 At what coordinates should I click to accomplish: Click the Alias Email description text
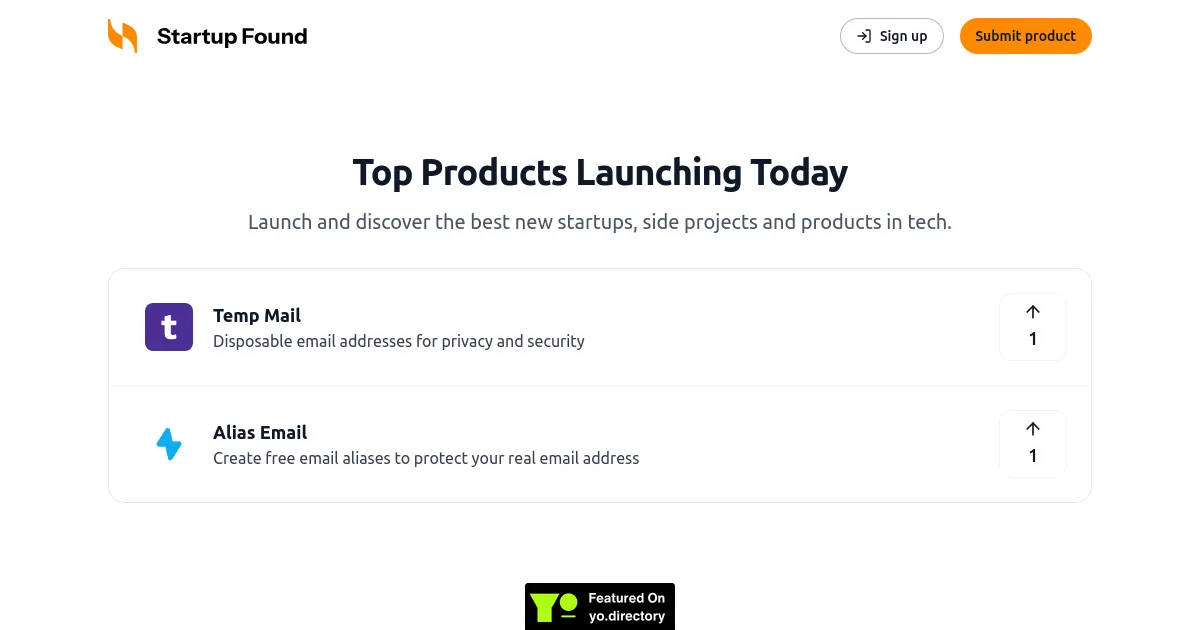tap(426, 458)
